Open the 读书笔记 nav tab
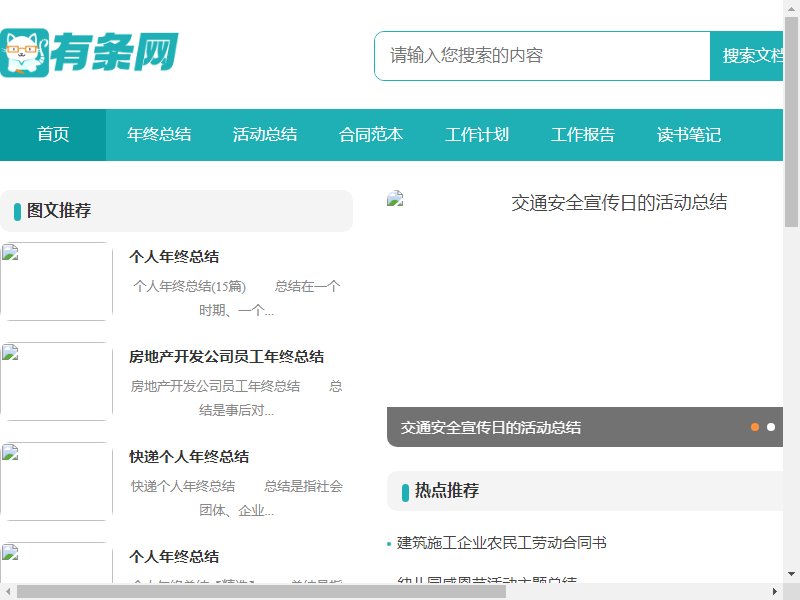Screen dimensions: 800x600 pos(689,135)
